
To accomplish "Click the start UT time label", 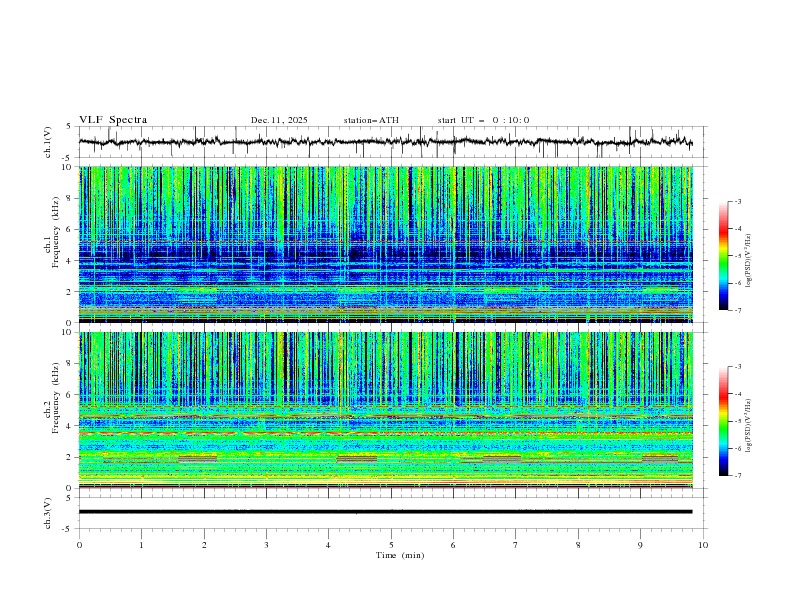I will pos(483,120).
